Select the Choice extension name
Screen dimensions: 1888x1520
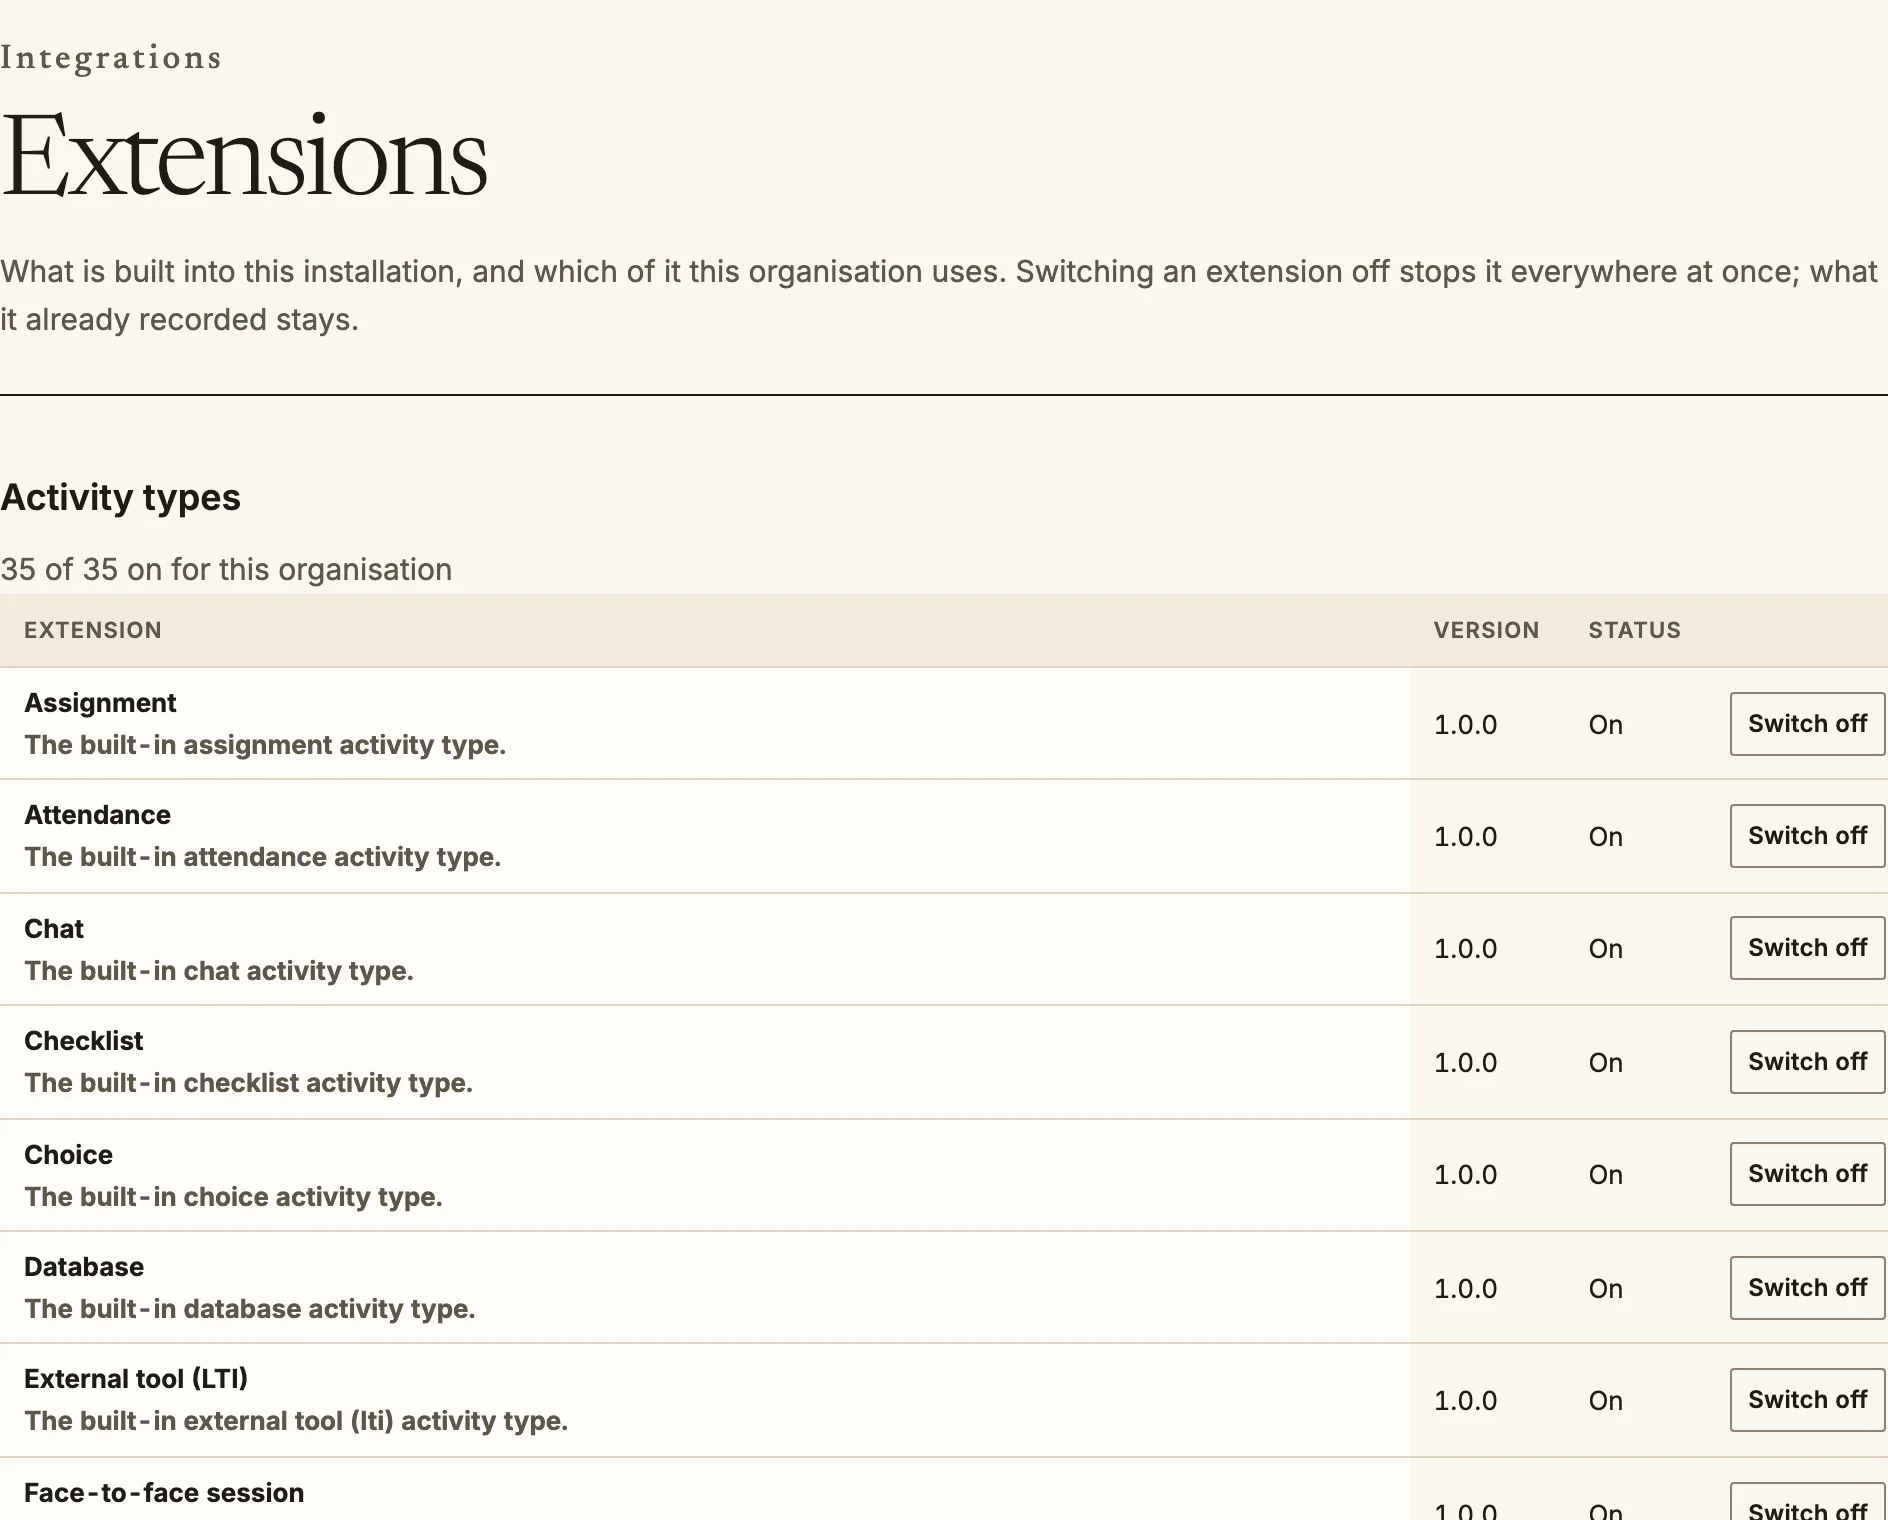pos(68,1155)
